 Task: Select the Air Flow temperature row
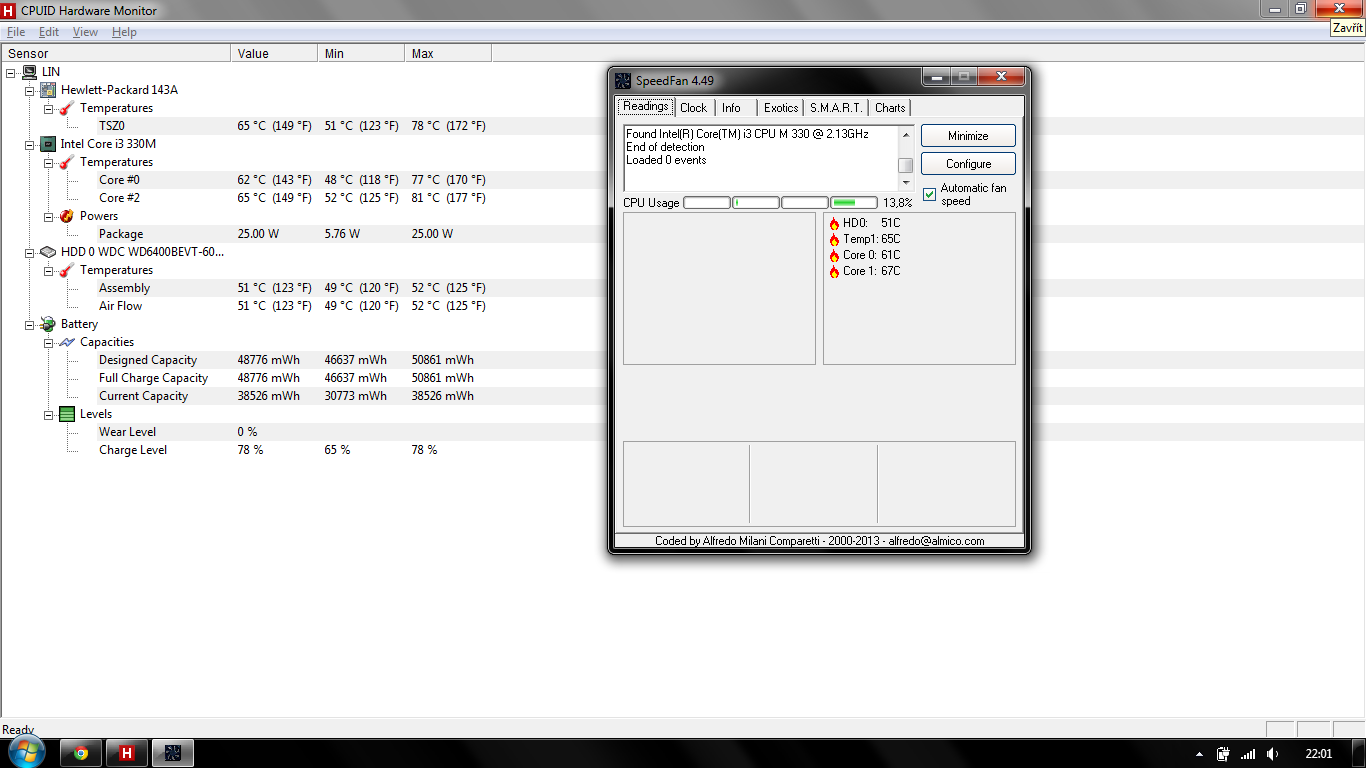(x=292, y=306)
